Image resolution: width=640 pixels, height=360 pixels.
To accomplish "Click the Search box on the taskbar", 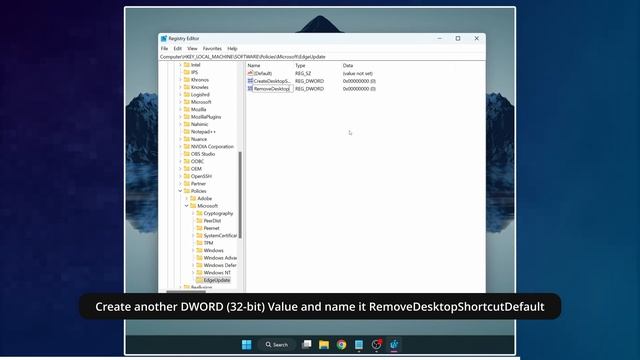I will tap(277, 344).
